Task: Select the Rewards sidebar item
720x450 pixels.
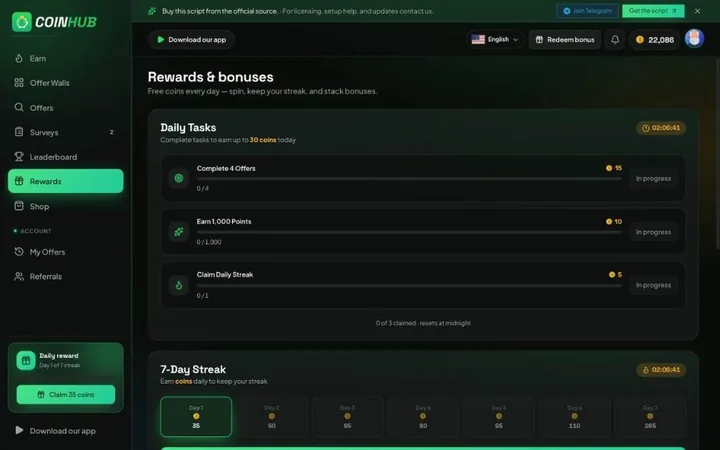Action: click(x=66, y=181)
